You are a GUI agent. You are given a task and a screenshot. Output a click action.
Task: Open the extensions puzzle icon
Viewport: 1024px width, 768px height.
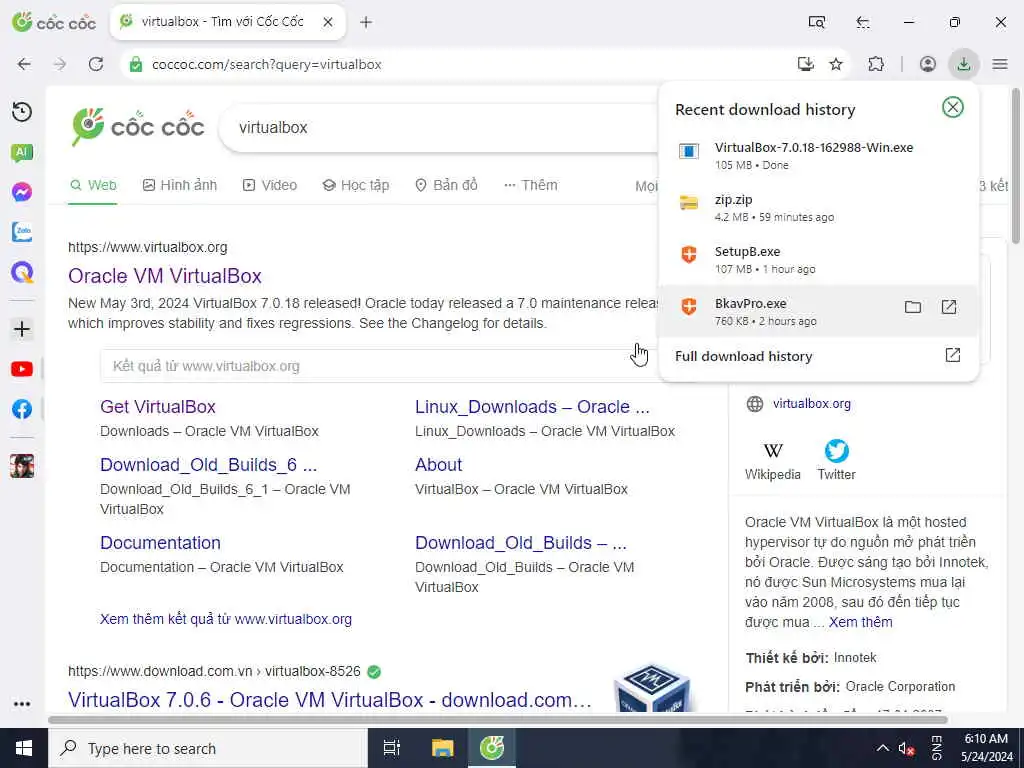click(x=876, y=64)
